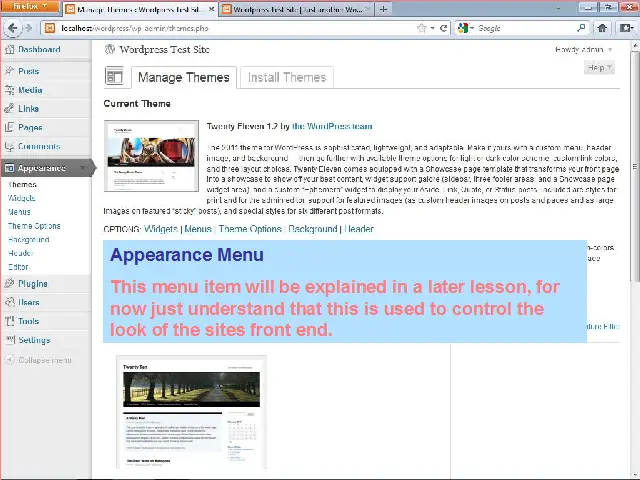
Task: Click the WordPress logo beside site title
Action: (109, 49)
